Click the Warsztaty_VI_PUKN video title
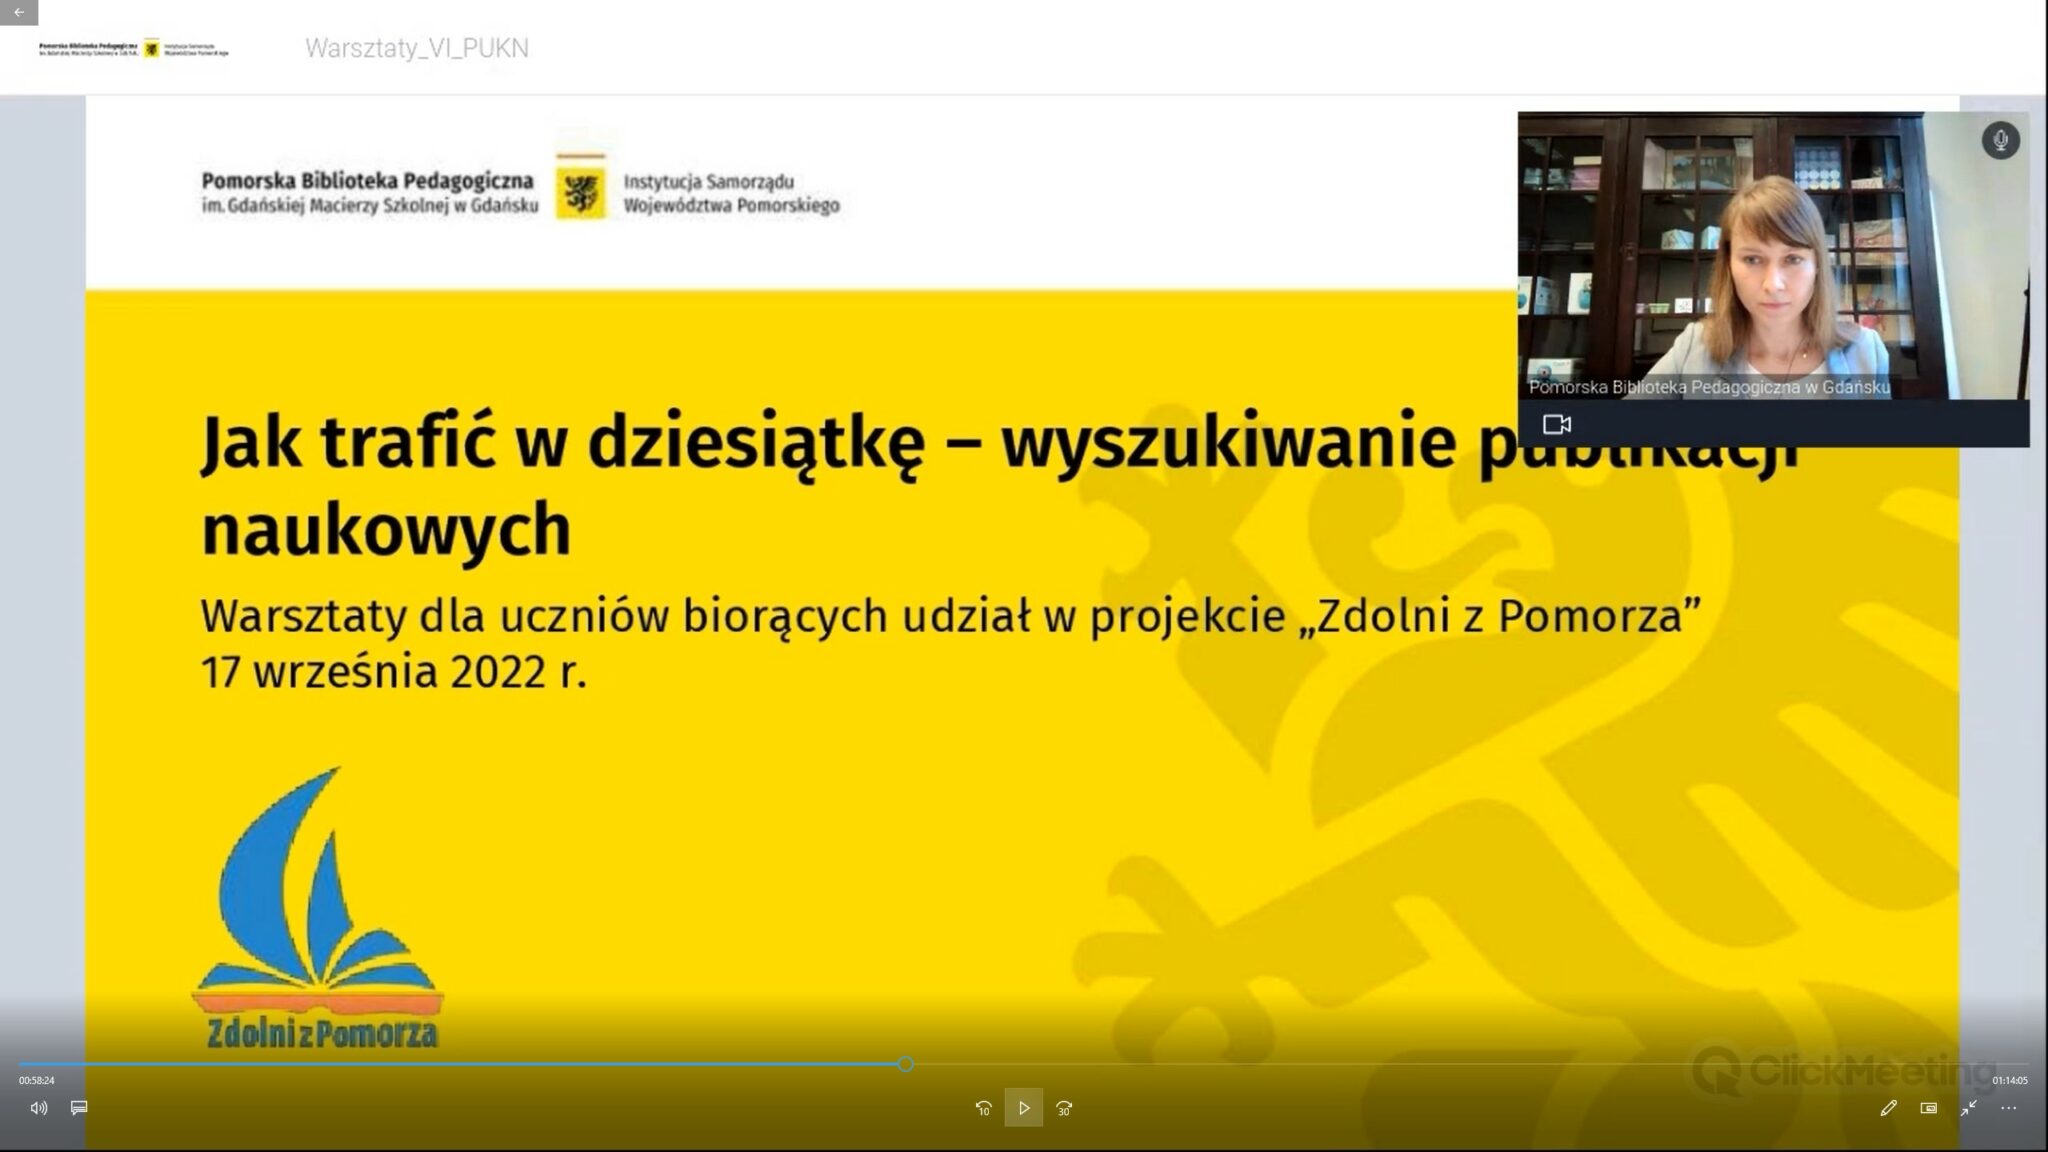Image resolution: width=2048 pixels, height=1152 pixels. pyautogui.click(x=417, y=48)
